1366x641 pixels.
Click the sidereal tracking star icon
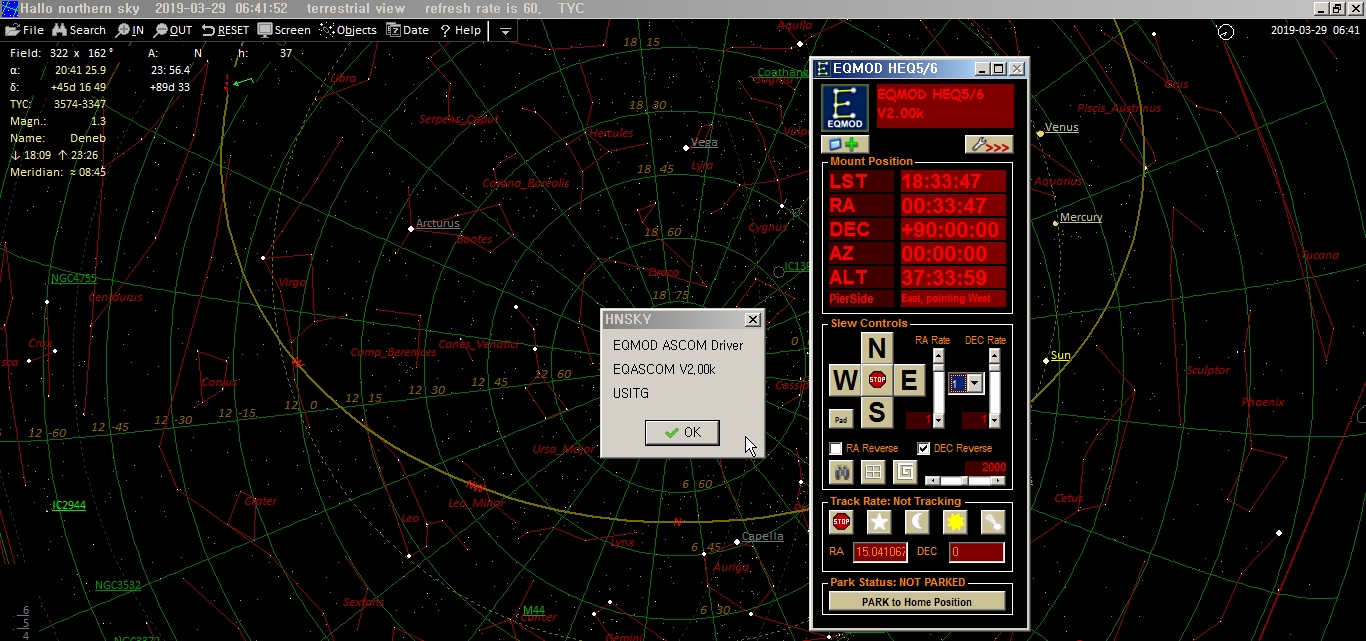(878, 522)
